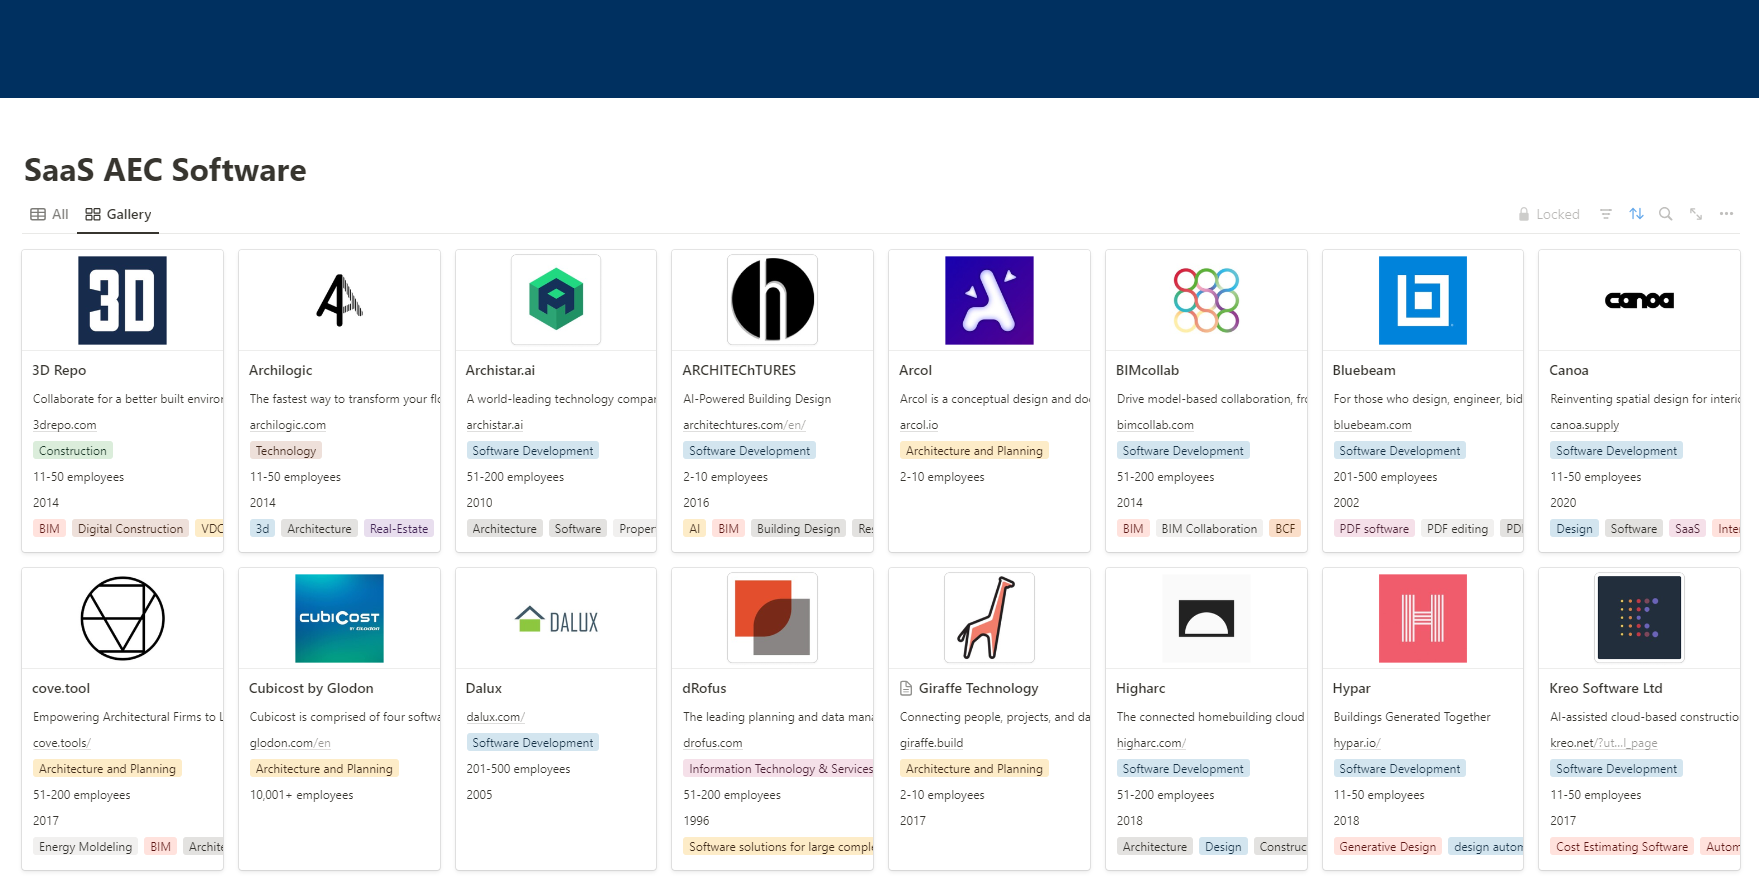Visit the bluebeam.com link
This screenshot has height=880, width=1759.
(x=1372, y=425)
